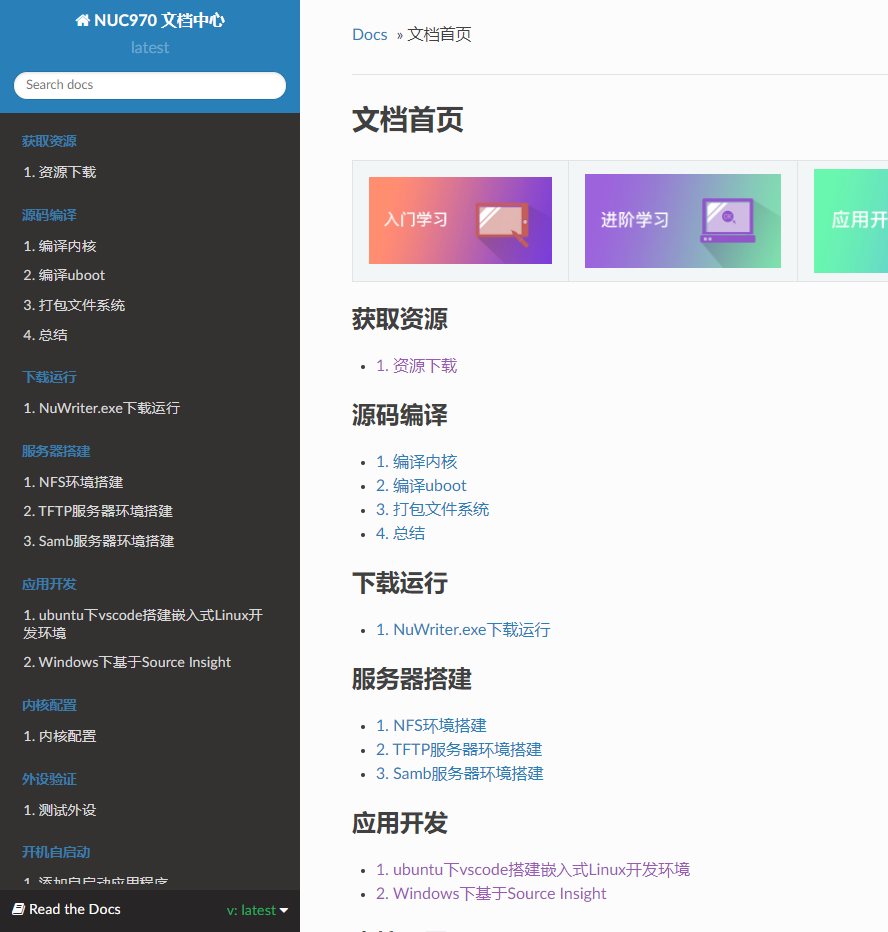Select sidebar item 3. 打包文件系统
The width and height of the screenshot is (888, 932).
click(x=74, y=306)
